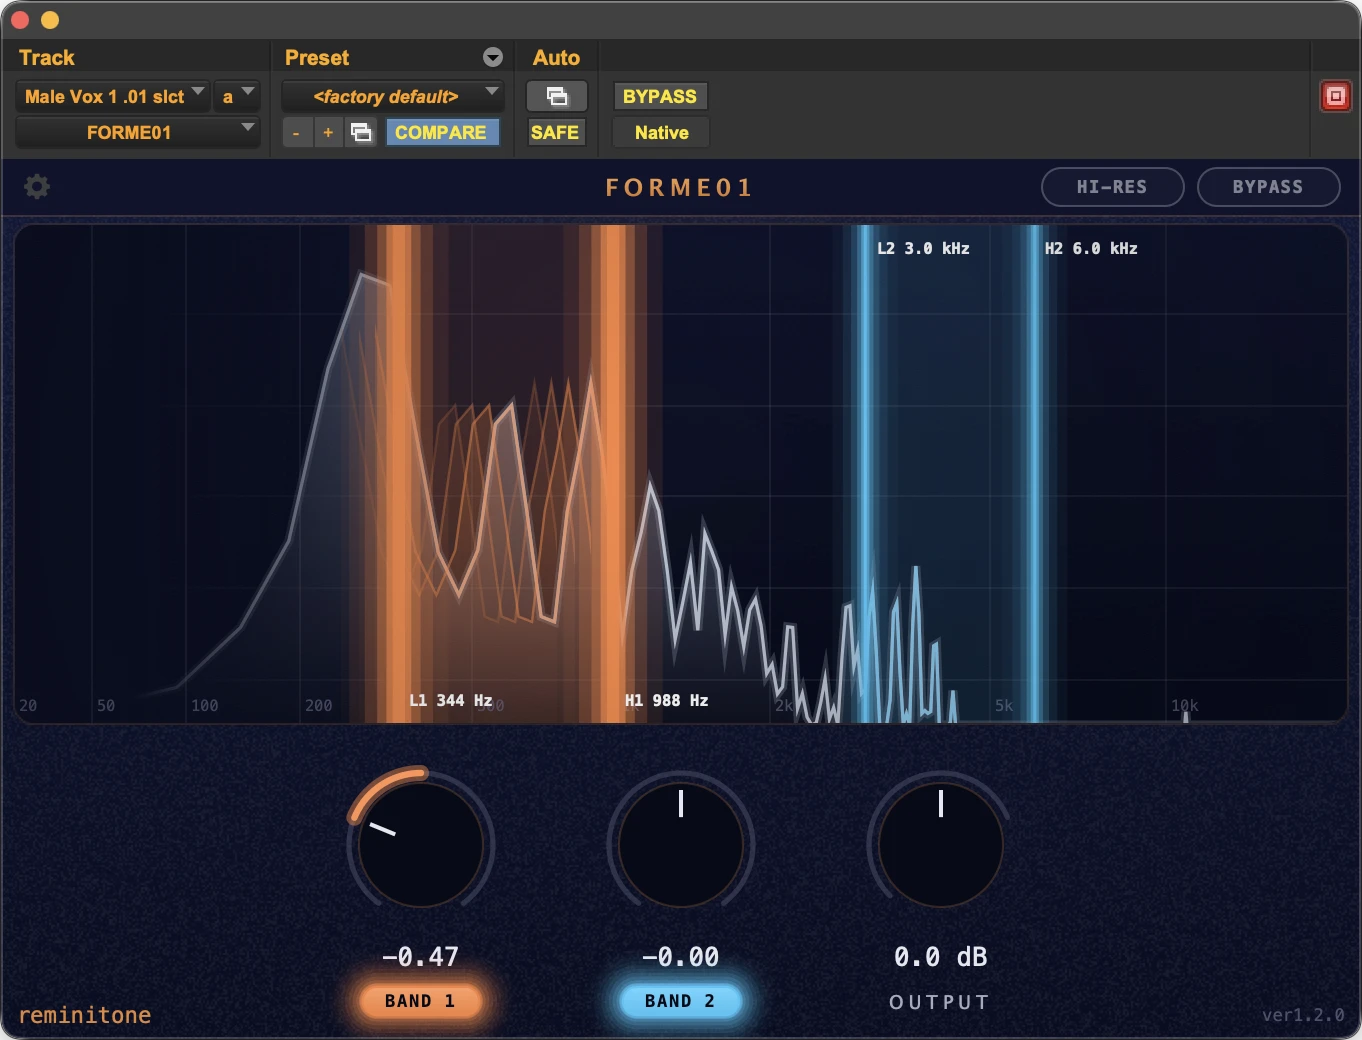Click the red target record icon

[1335, 96]
